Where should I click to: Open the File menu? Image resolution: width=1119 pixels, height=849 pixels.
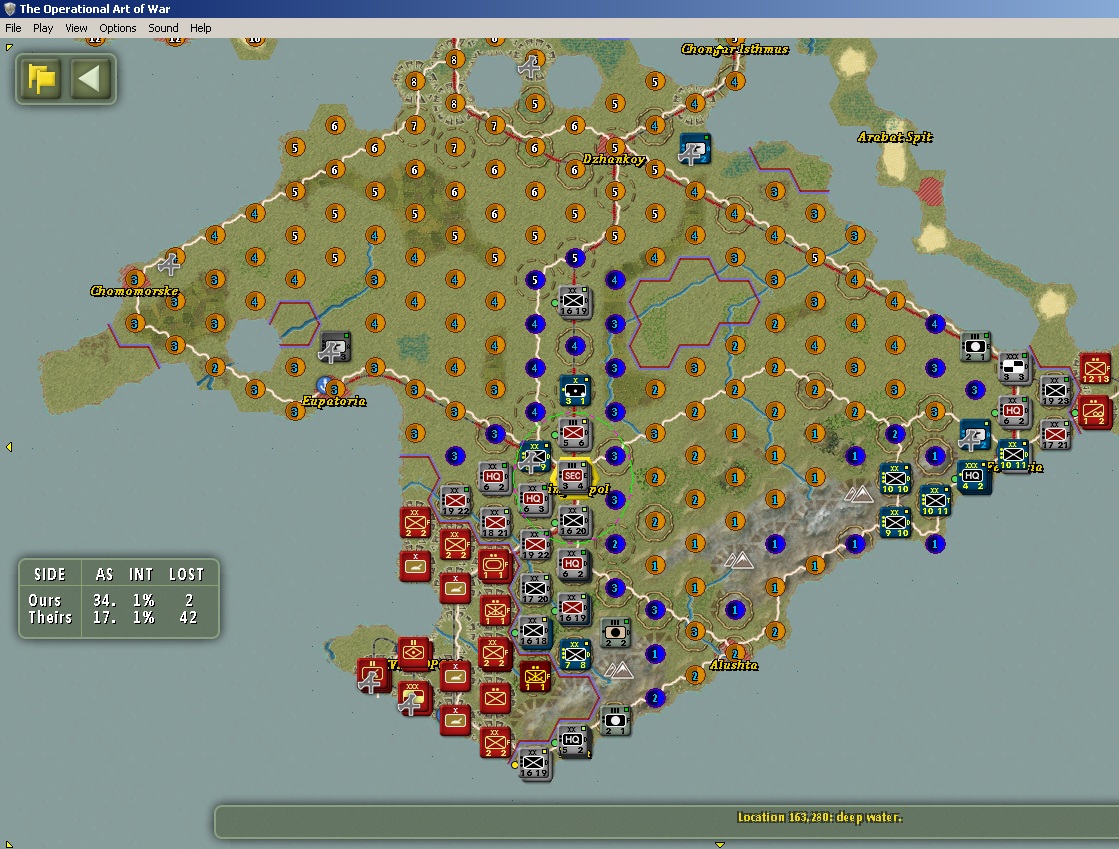coord(13,28)
